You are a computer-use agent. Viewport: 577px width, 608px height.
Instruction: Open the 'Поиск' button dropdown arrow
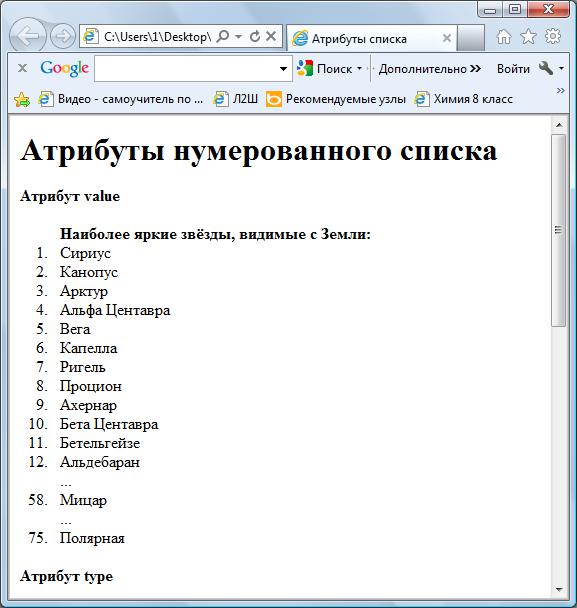(359, 69)
